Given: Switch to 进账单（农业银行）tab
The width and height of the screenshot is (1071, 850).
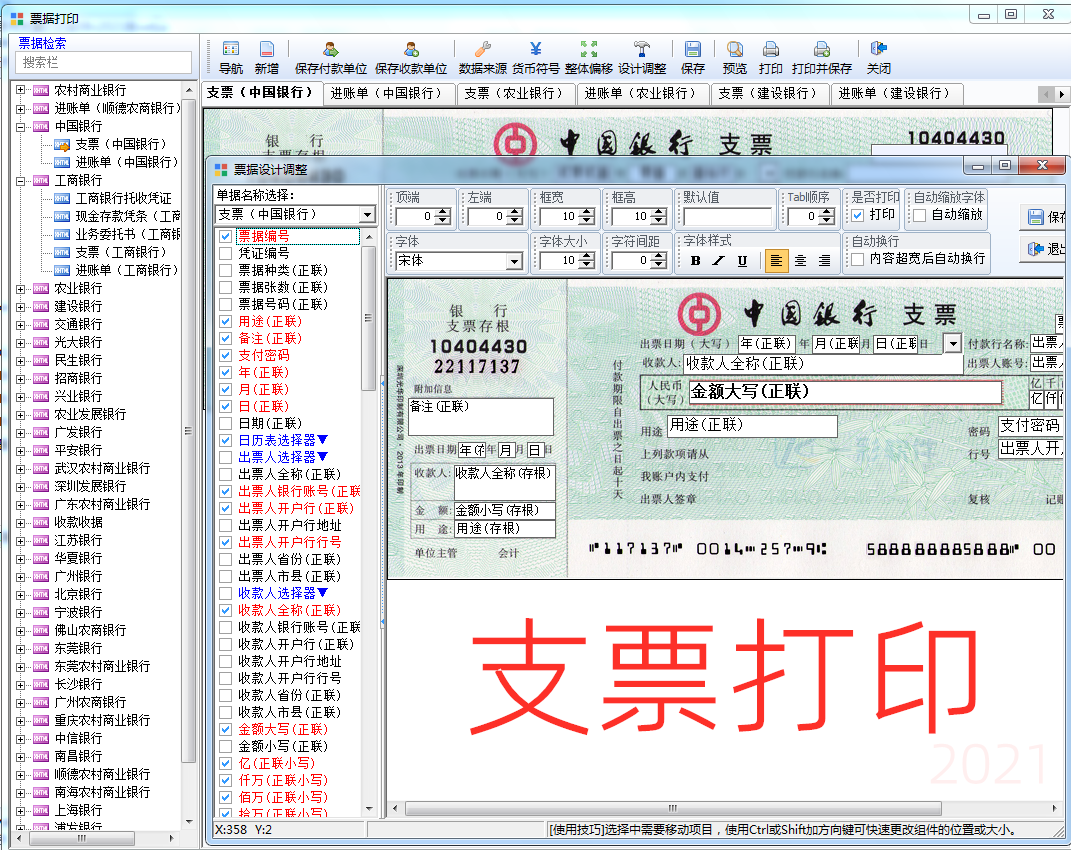Looking at the screenshot, I should tap(641, 94).
